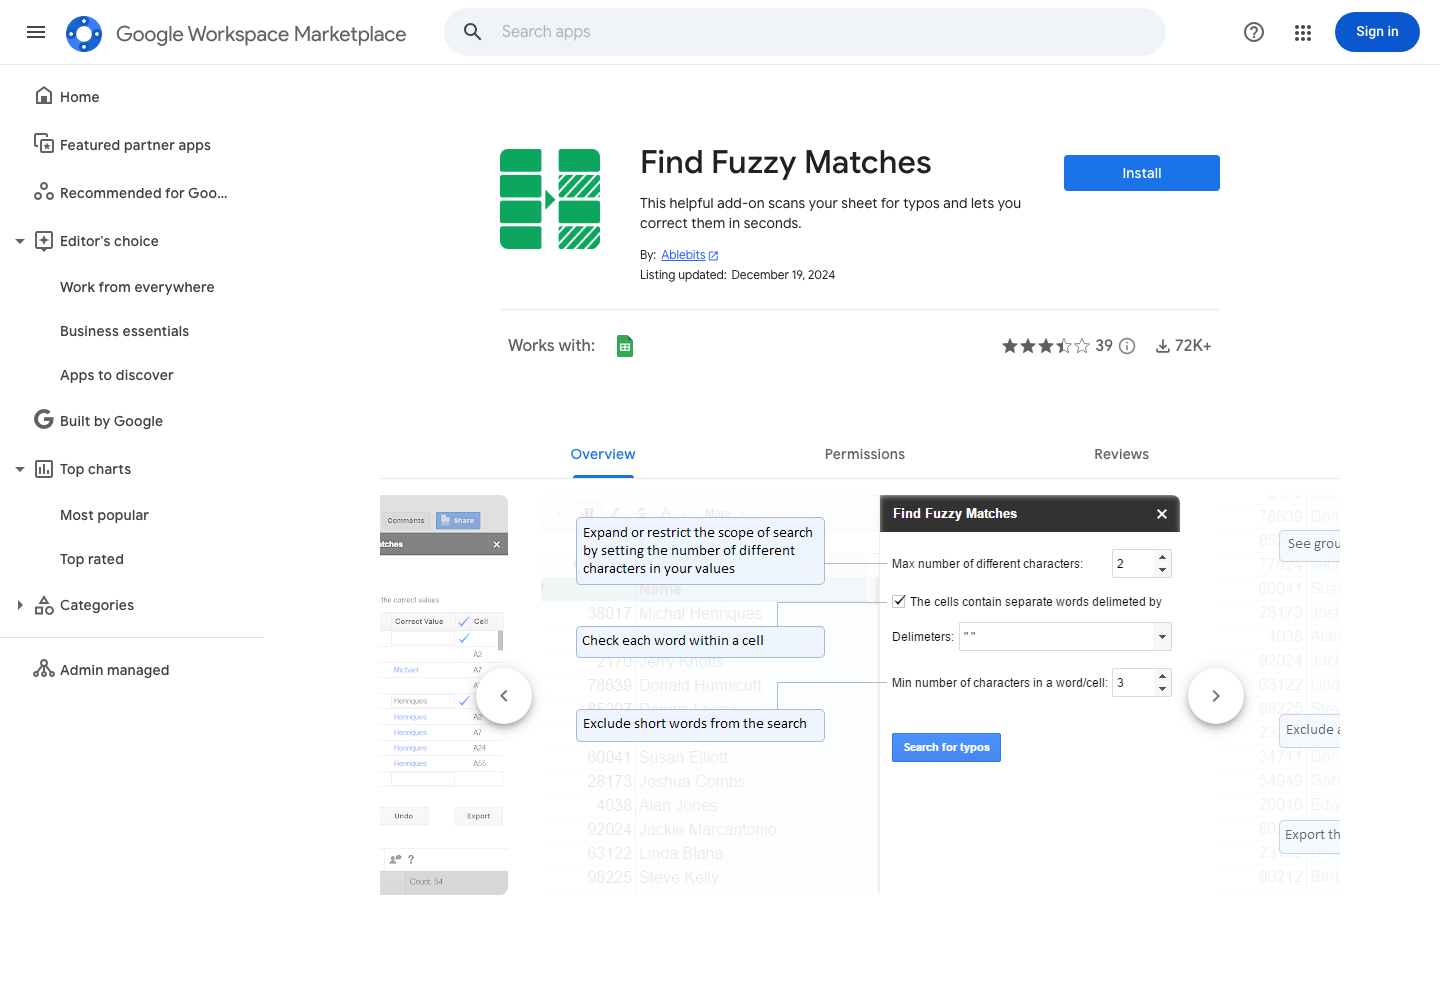The height and width of the screenshot is (1000, 1440).
Task: Open the Help question mark icon
Action: [1254, 32]
